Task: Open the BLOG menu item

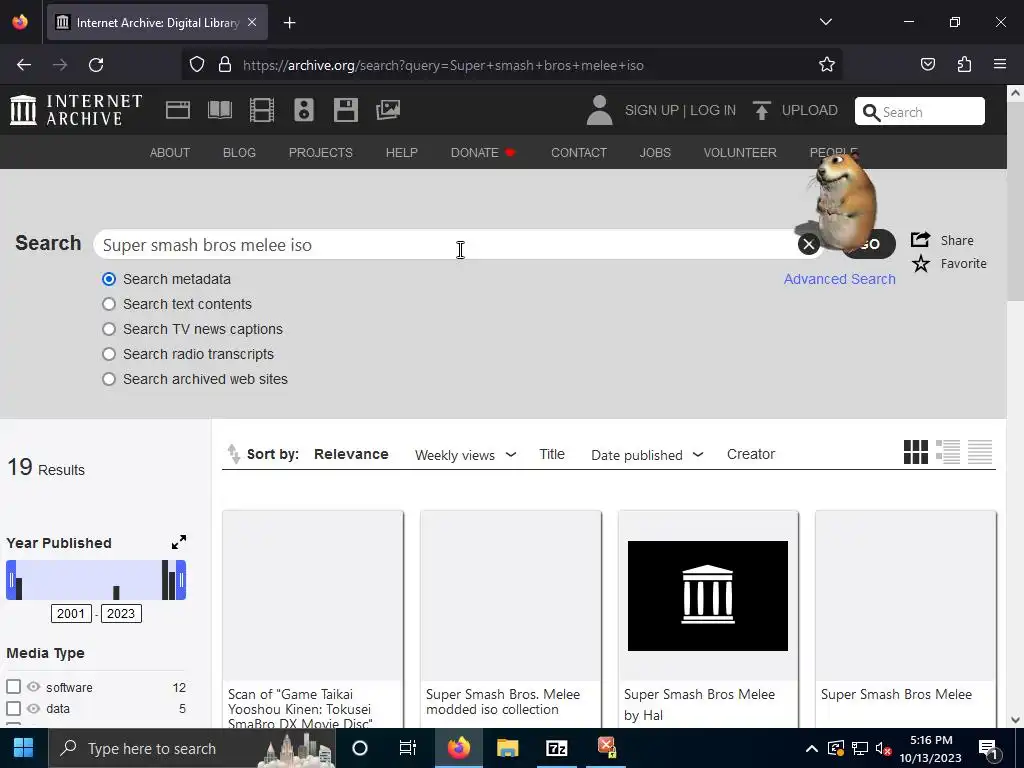Action: point(239,152)
